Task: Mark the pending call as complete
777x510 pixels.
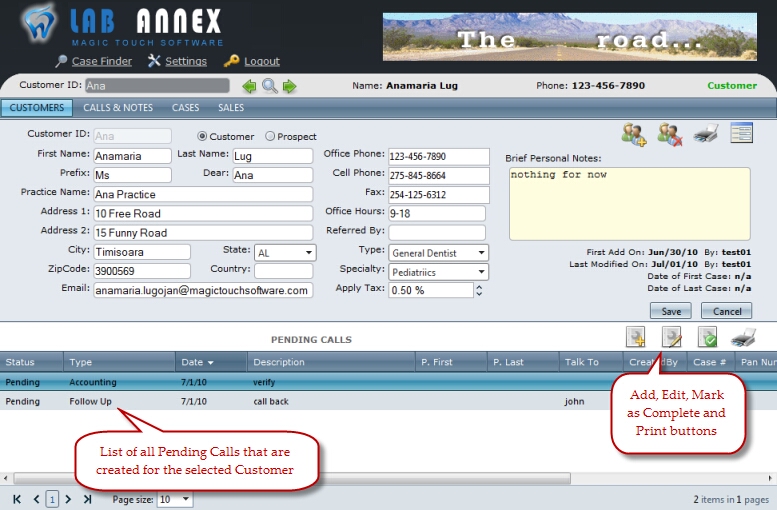Action: tap(708, 337)
